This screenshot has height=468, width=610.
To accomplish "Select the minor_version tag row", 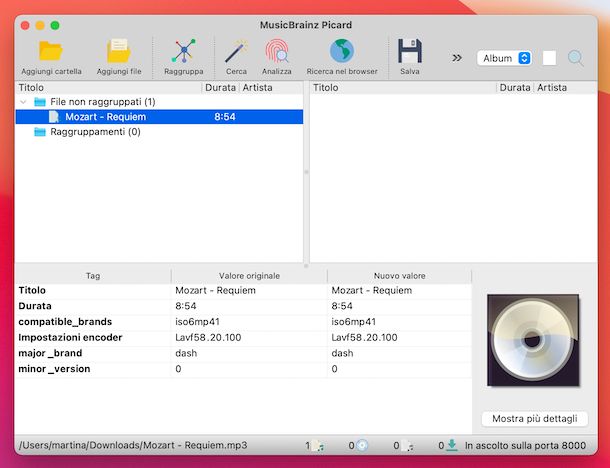I will tap(243, 369).
